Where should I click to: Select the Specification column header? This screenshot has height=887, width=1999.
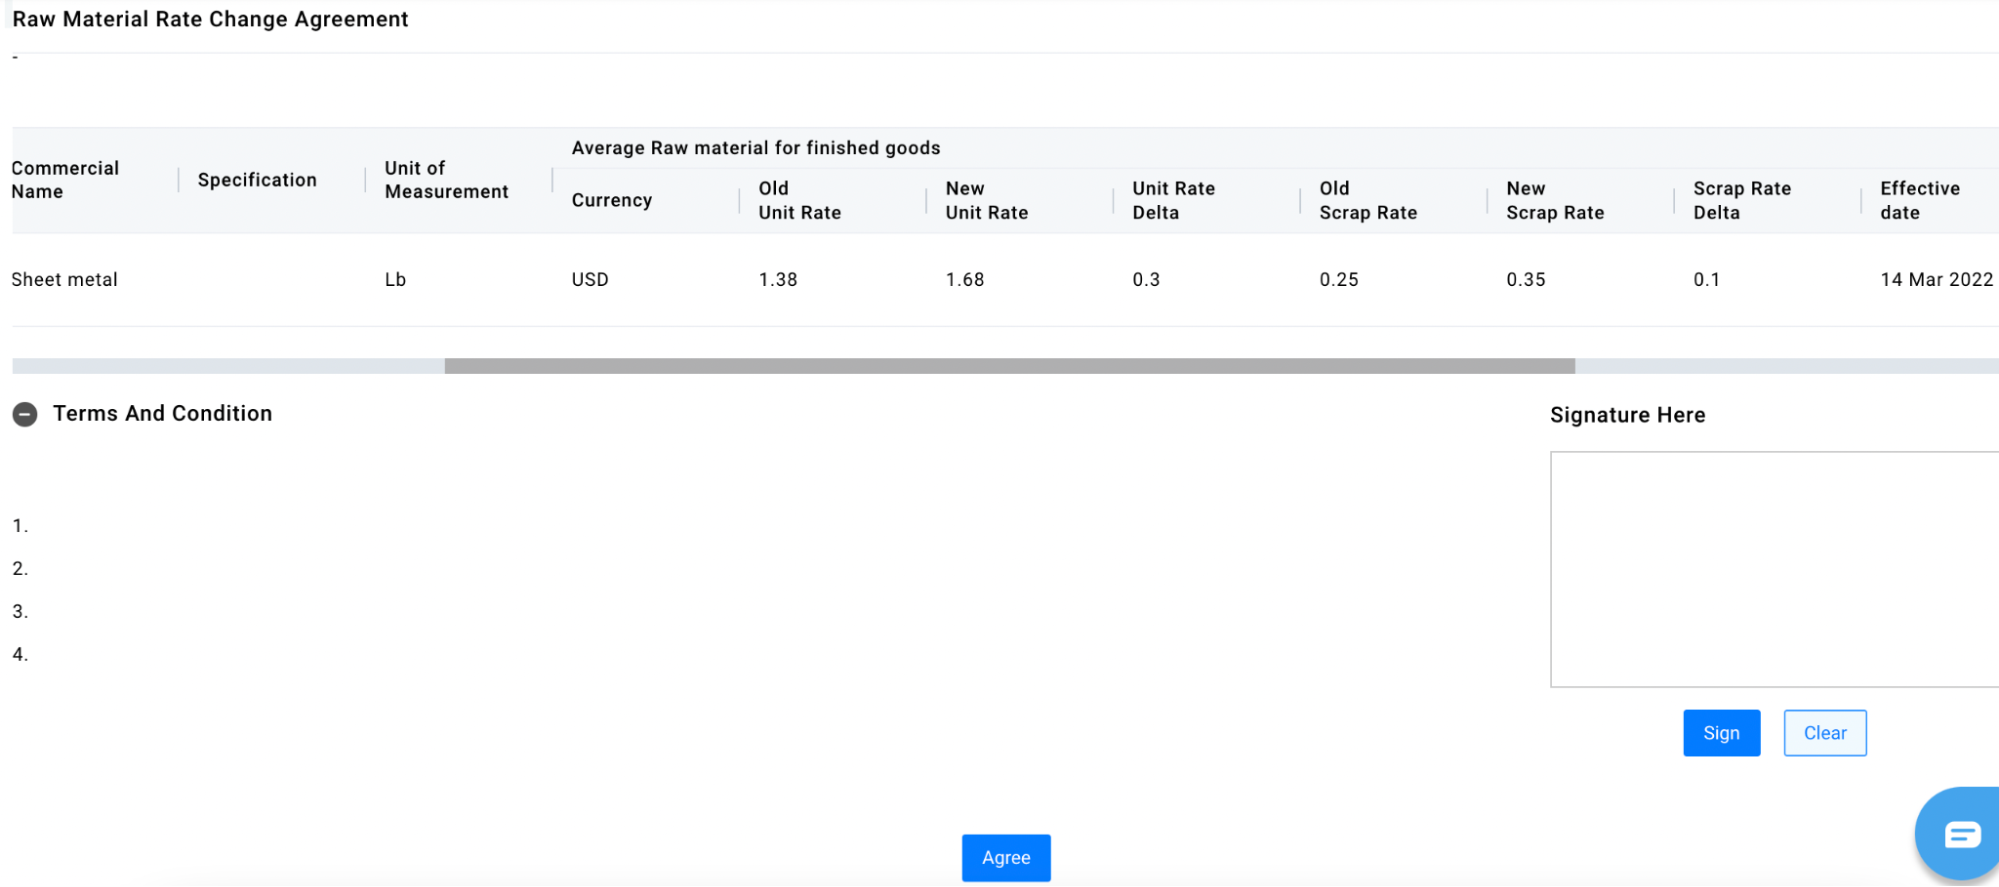[x=257, y=180]
